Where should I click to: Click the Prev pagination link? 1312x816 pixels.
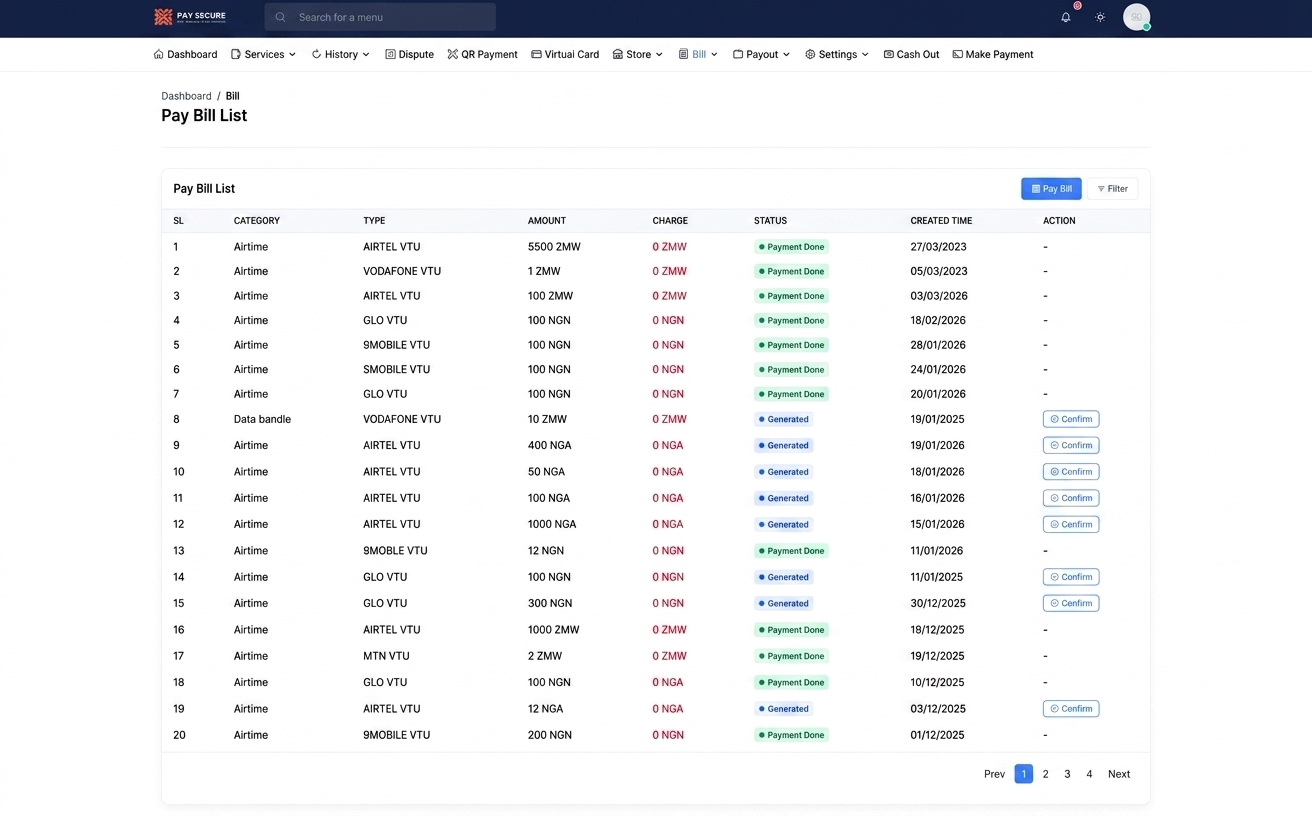coord(994,774)
